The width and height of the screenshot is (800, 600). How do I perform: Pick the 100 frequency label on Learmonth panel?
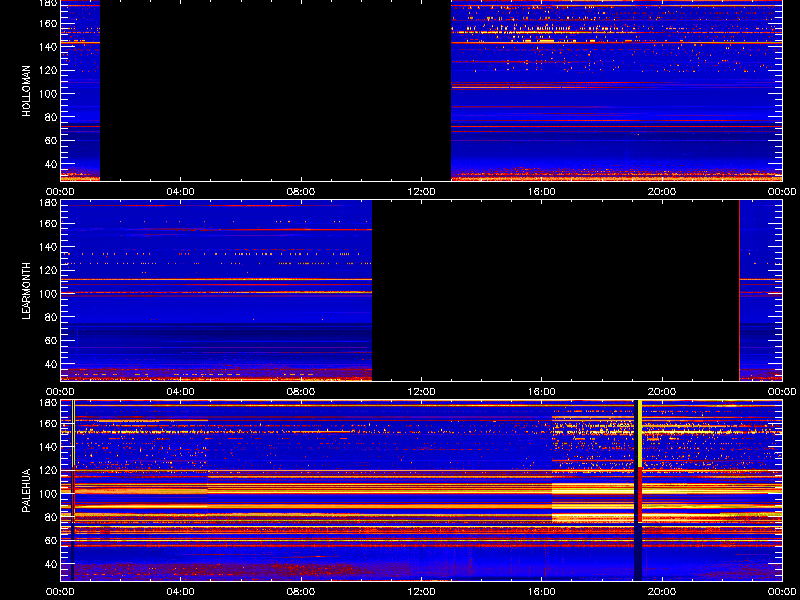[x=47, y=294]
